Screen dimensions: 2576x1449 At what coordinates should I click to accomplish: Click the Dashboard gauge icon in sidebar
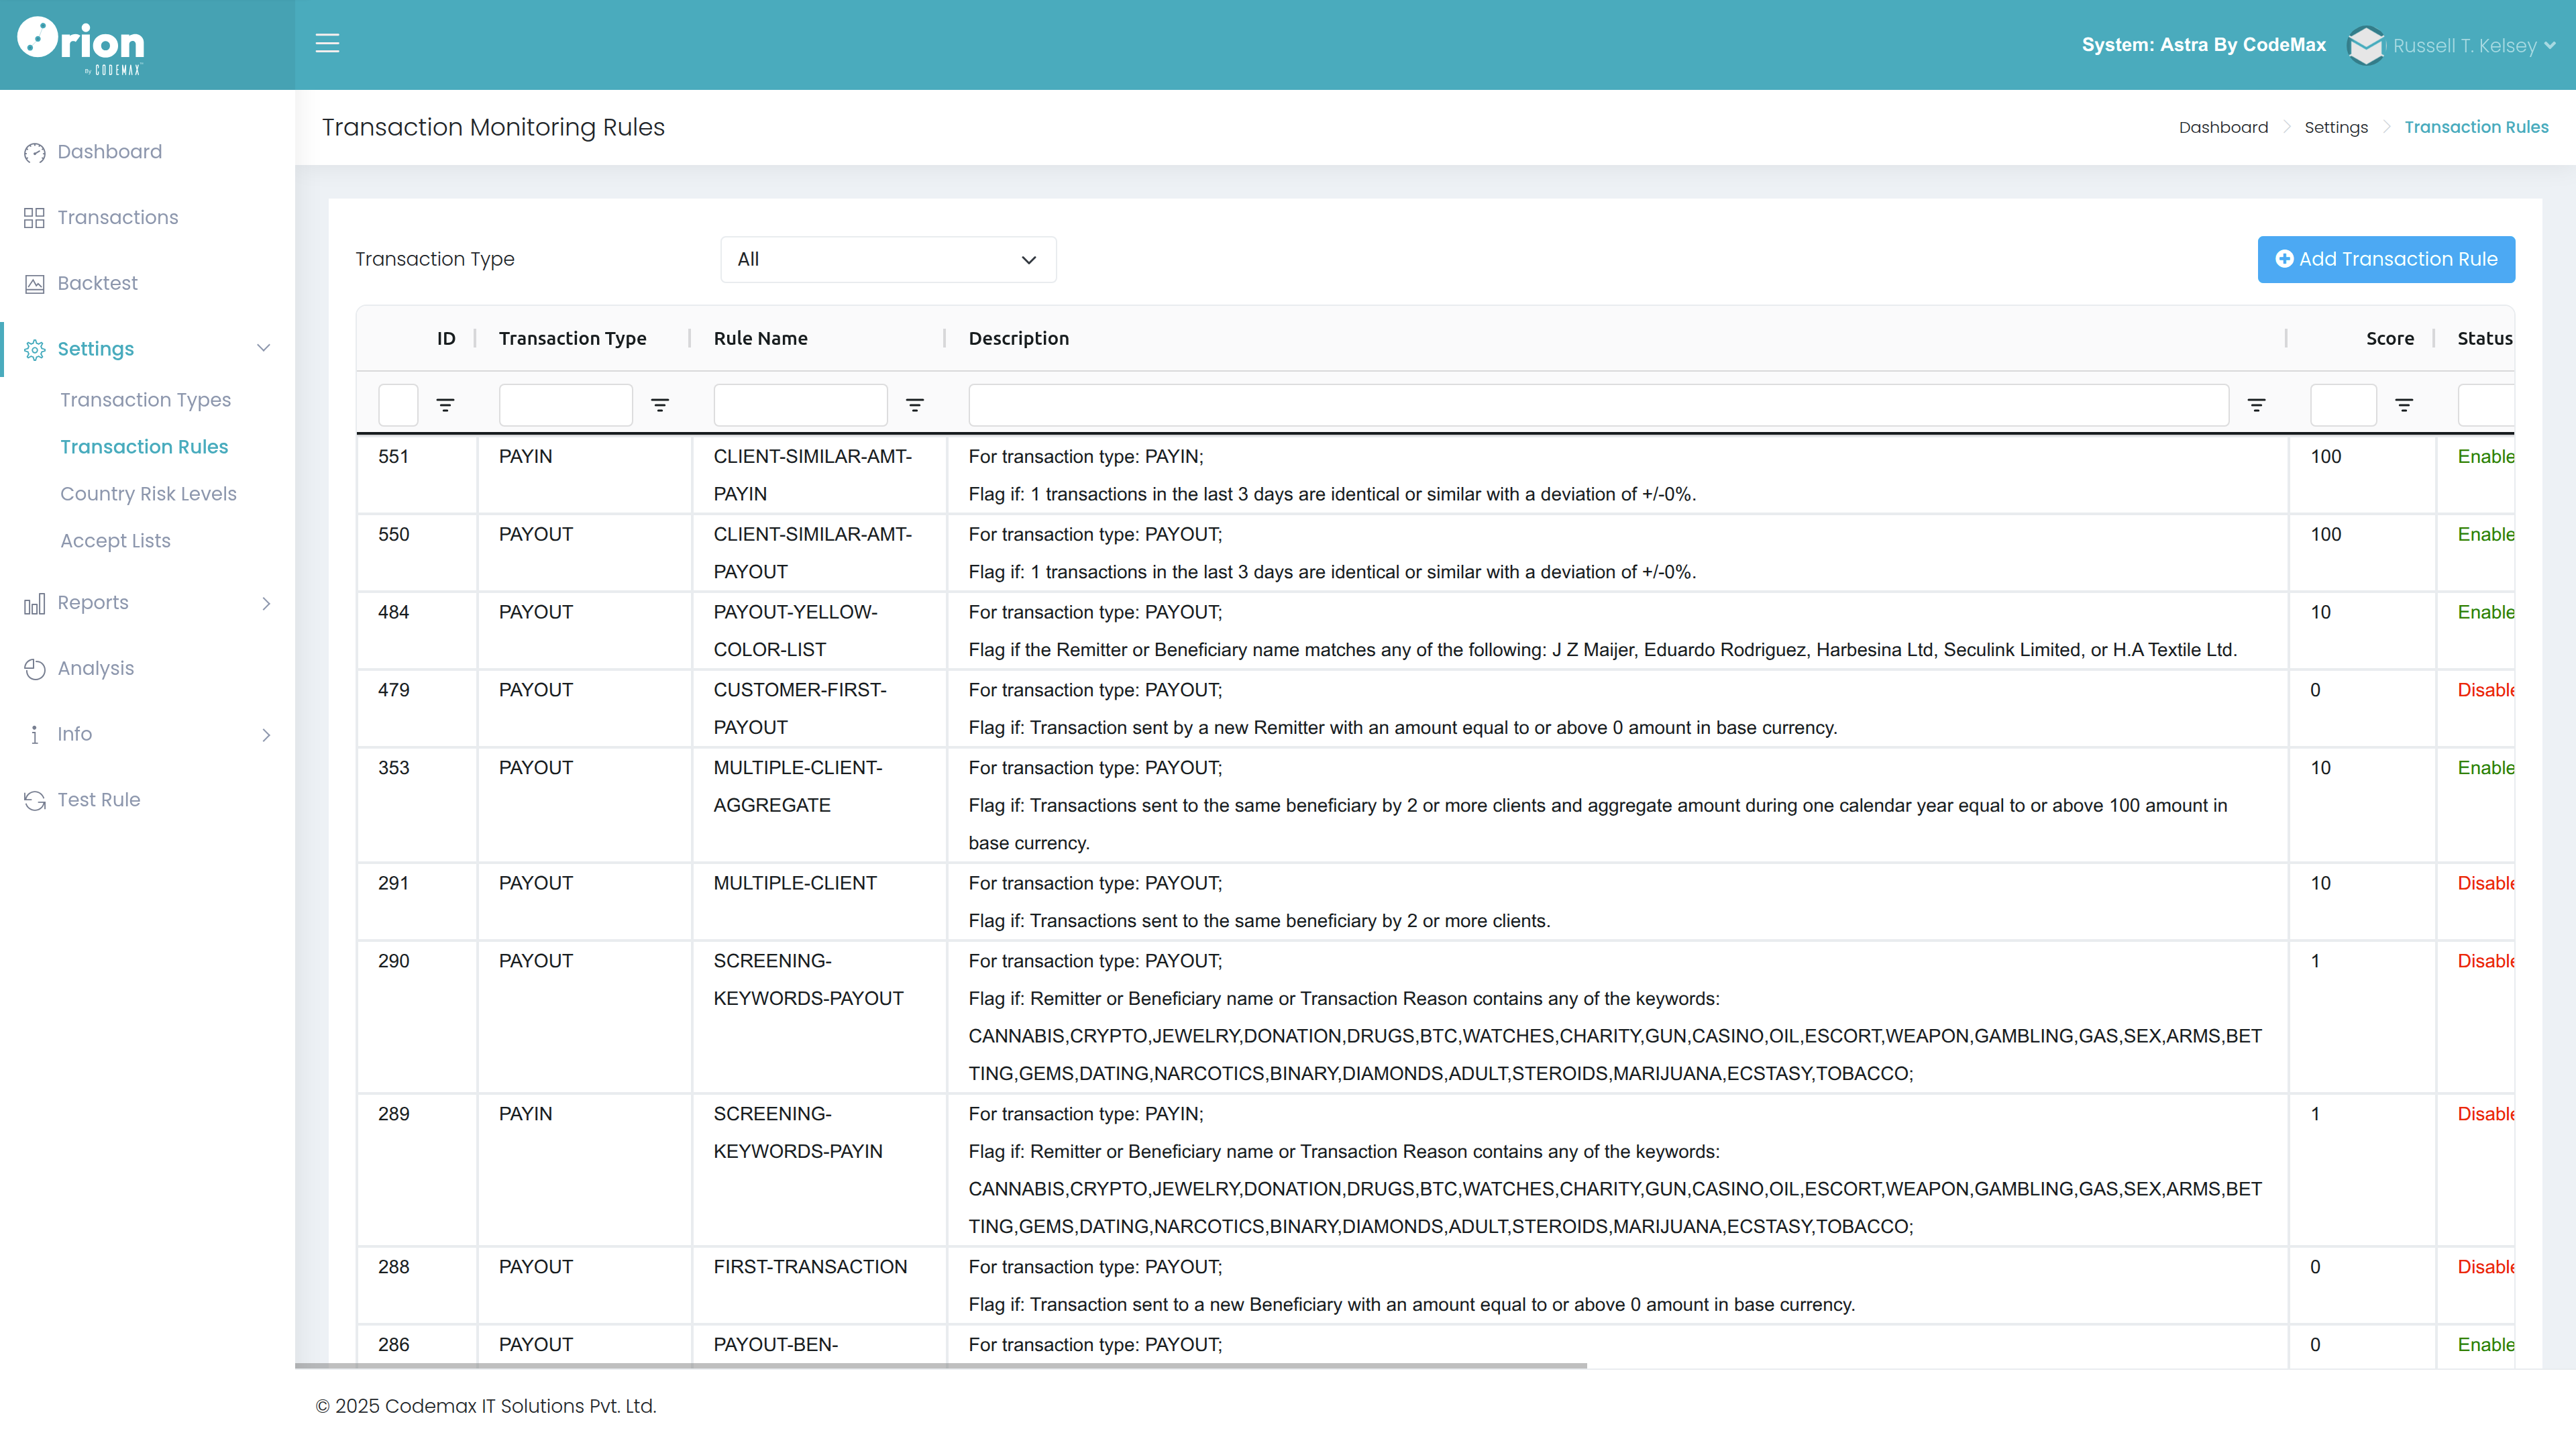pos(35,152)
